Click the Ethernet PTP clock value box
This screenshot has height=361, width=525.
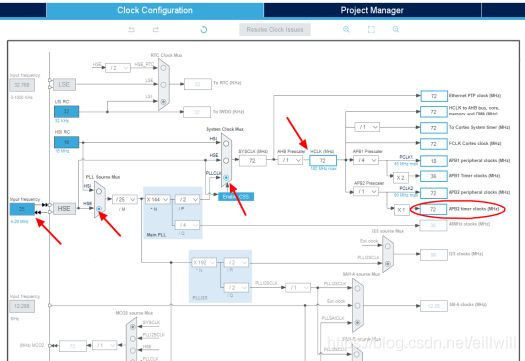pos(434,96)
